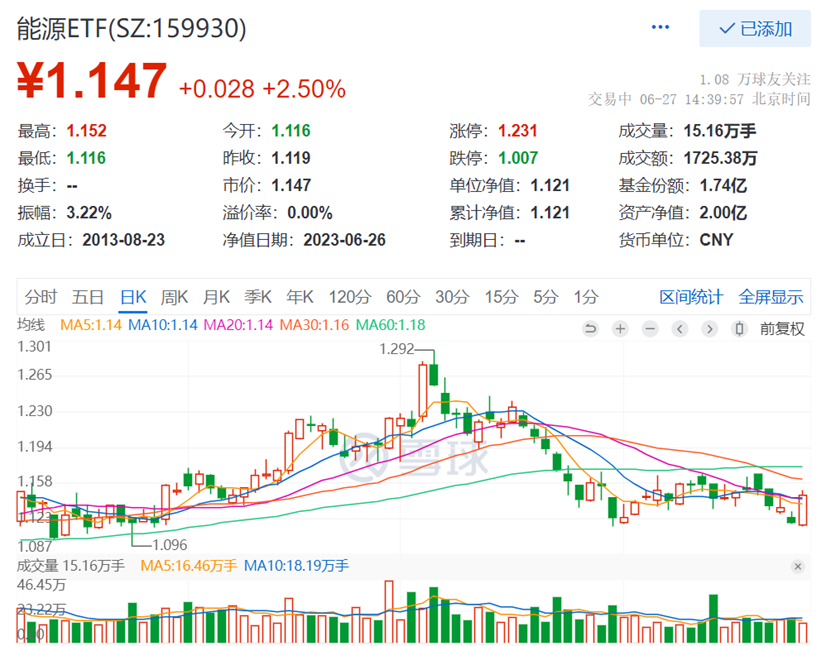831x646 pixels.
Task: Click the MA60:1.18 moving average label
Action: point(391,325)
